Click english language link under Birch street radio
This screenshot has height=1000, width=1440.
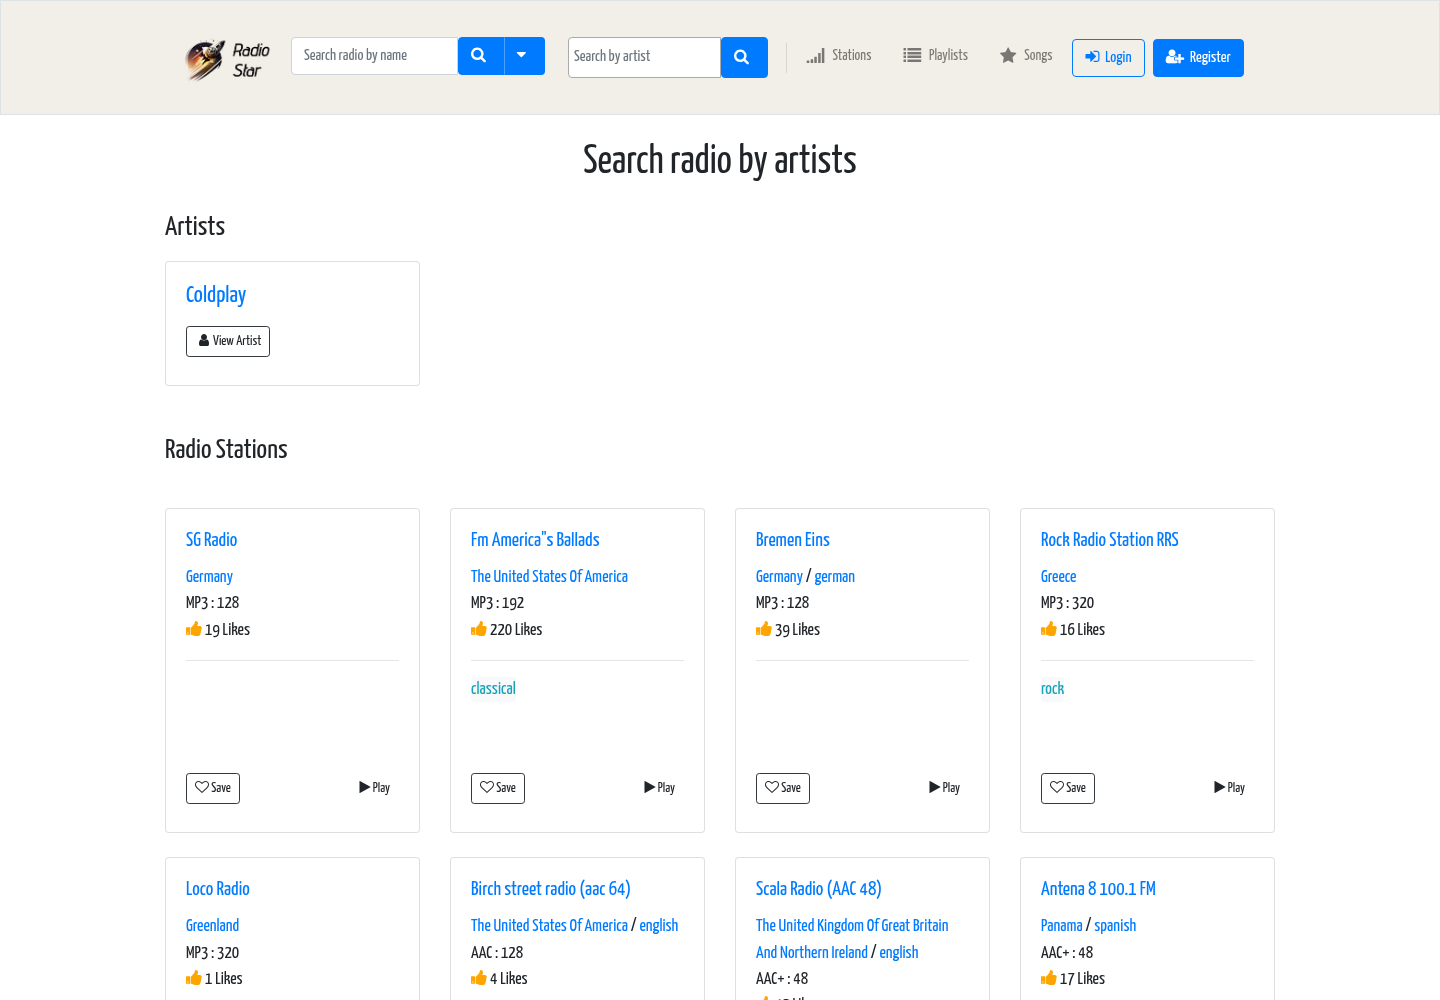659,925
